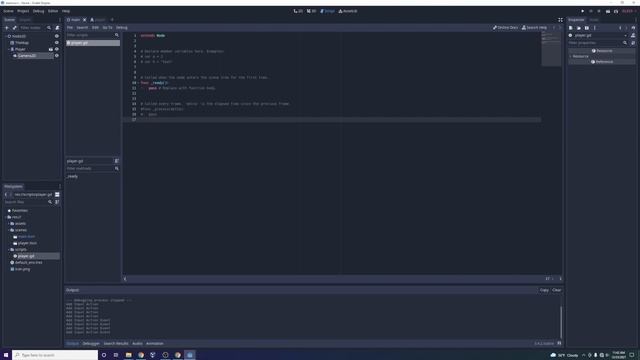This screenshot has width=640, height=360.
Task: Click the script icon by the Player node
Action: click(51, 49)
